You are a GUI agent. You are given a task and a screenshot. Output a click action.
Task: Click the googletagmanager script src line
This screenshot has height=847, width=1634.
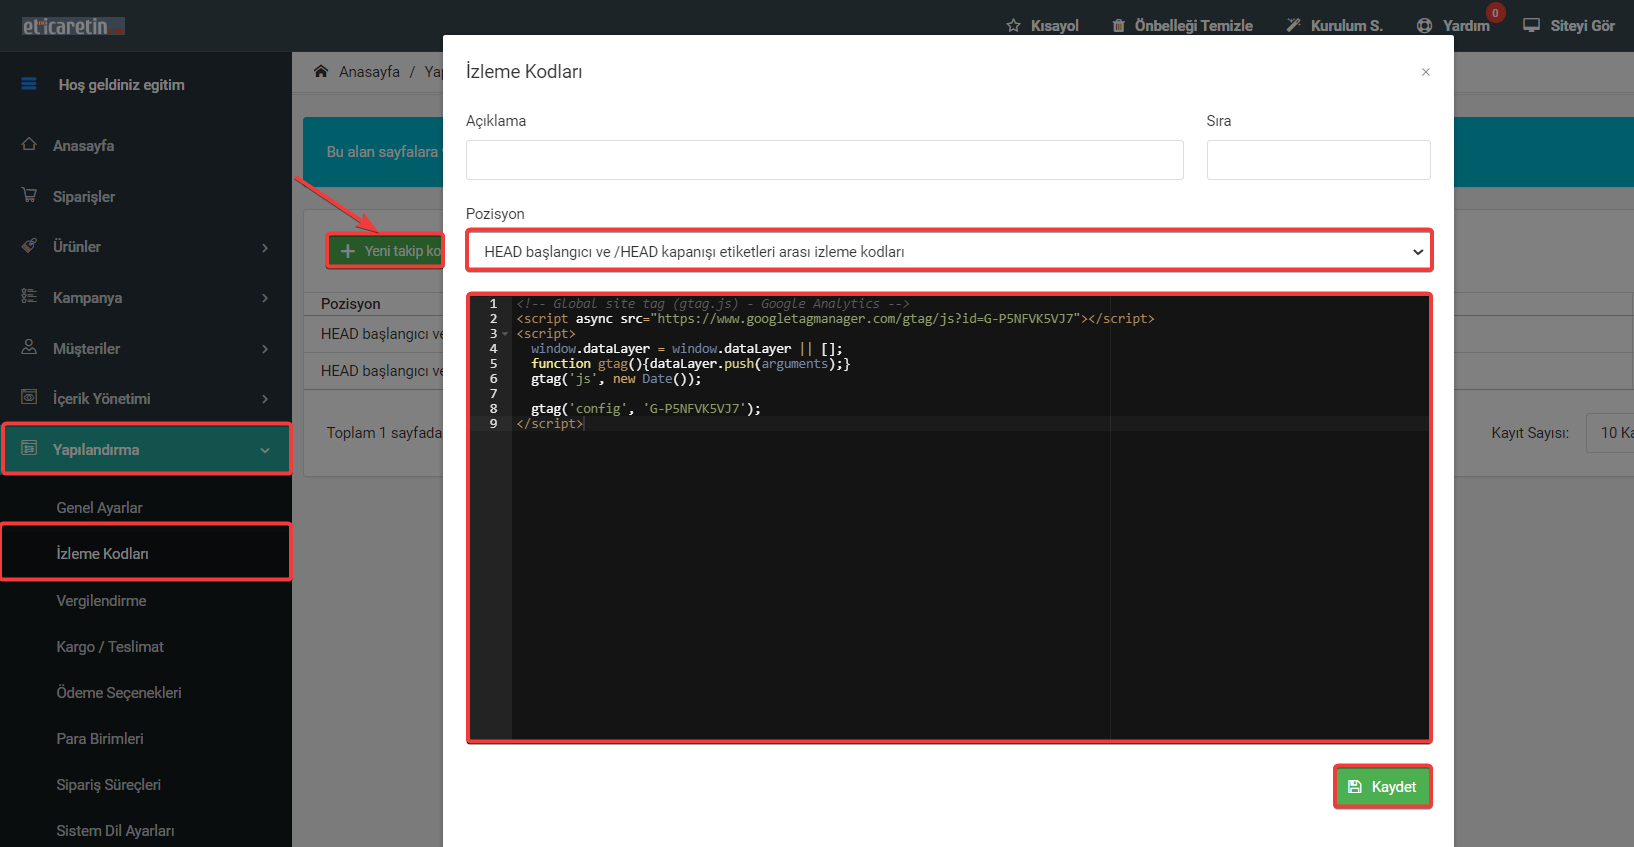point(835,319)
